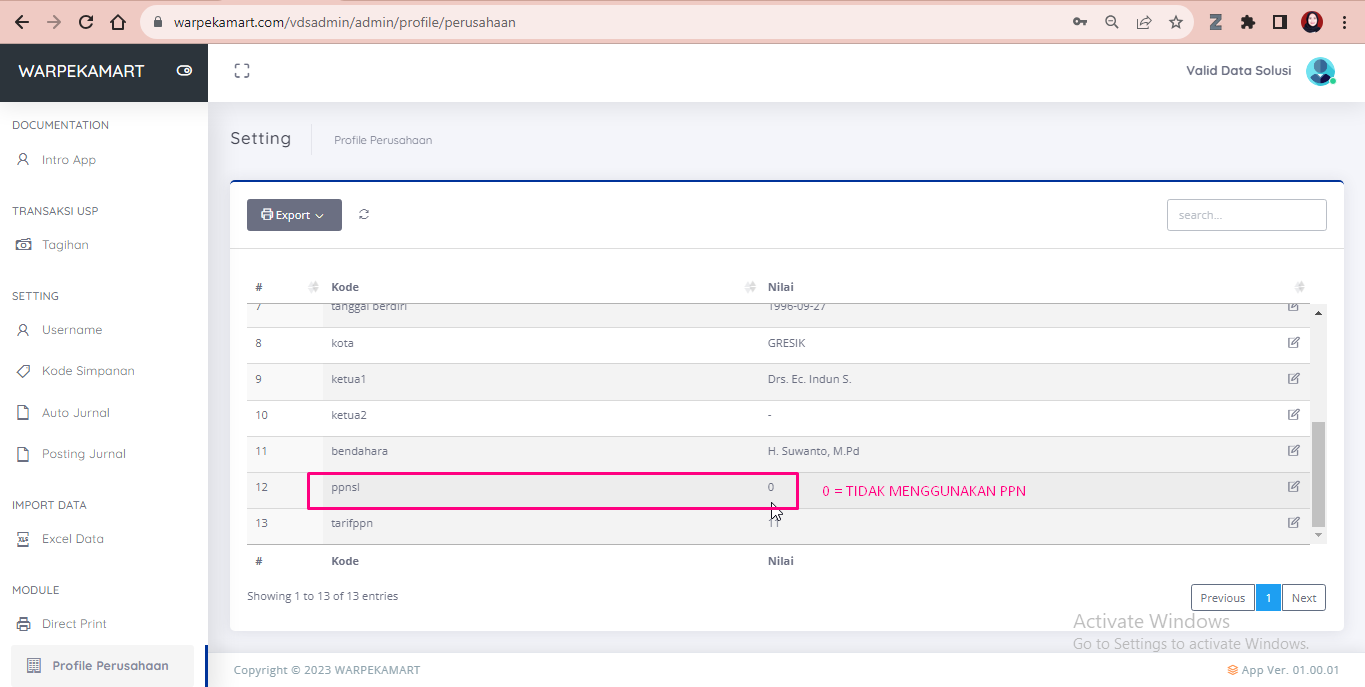Click Profile Perusahaan breadcrumb
The height and width of the screenshot is (687, 1365).
point(383,140)
